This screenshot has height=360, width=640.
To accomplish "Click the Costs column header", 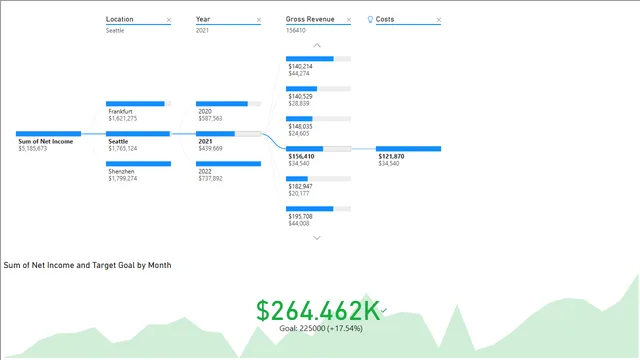I will [x=385, y=19].
